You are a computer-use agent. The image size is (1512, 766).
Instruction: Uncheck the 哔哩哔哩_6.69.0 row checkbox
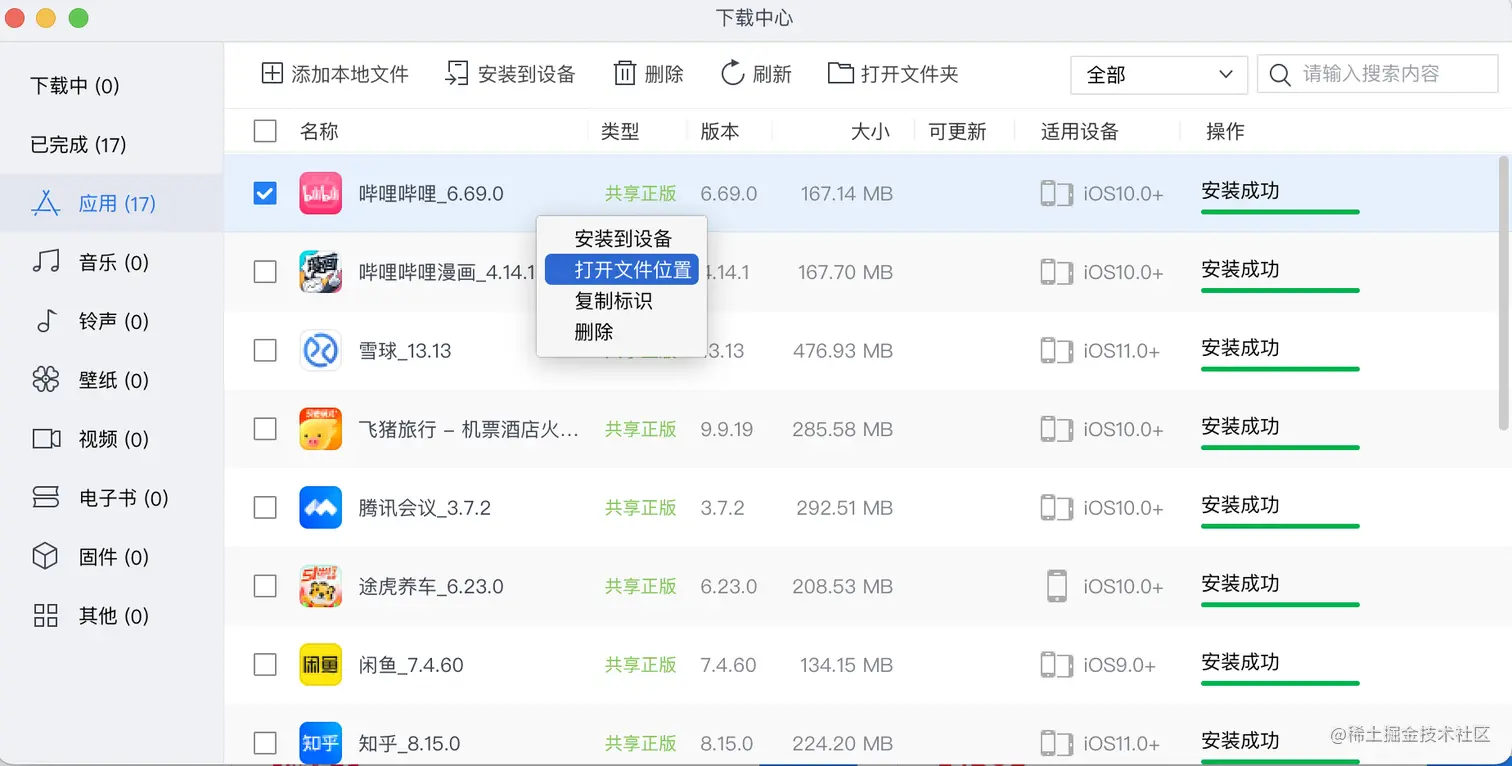coord(264,193)
